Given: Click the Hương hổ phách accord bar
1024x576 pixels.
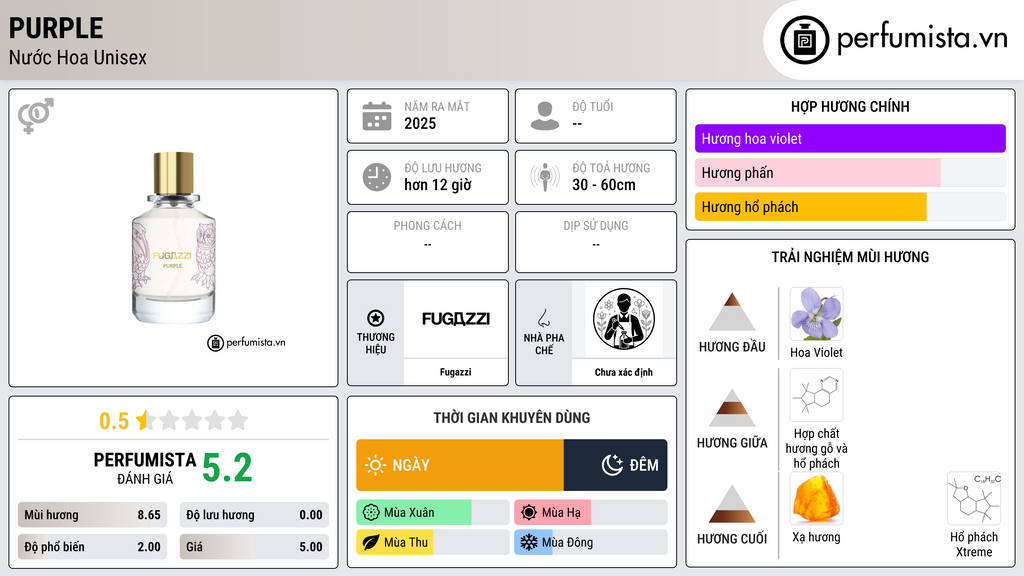Looking at the screenshot, I should [850, 207].
